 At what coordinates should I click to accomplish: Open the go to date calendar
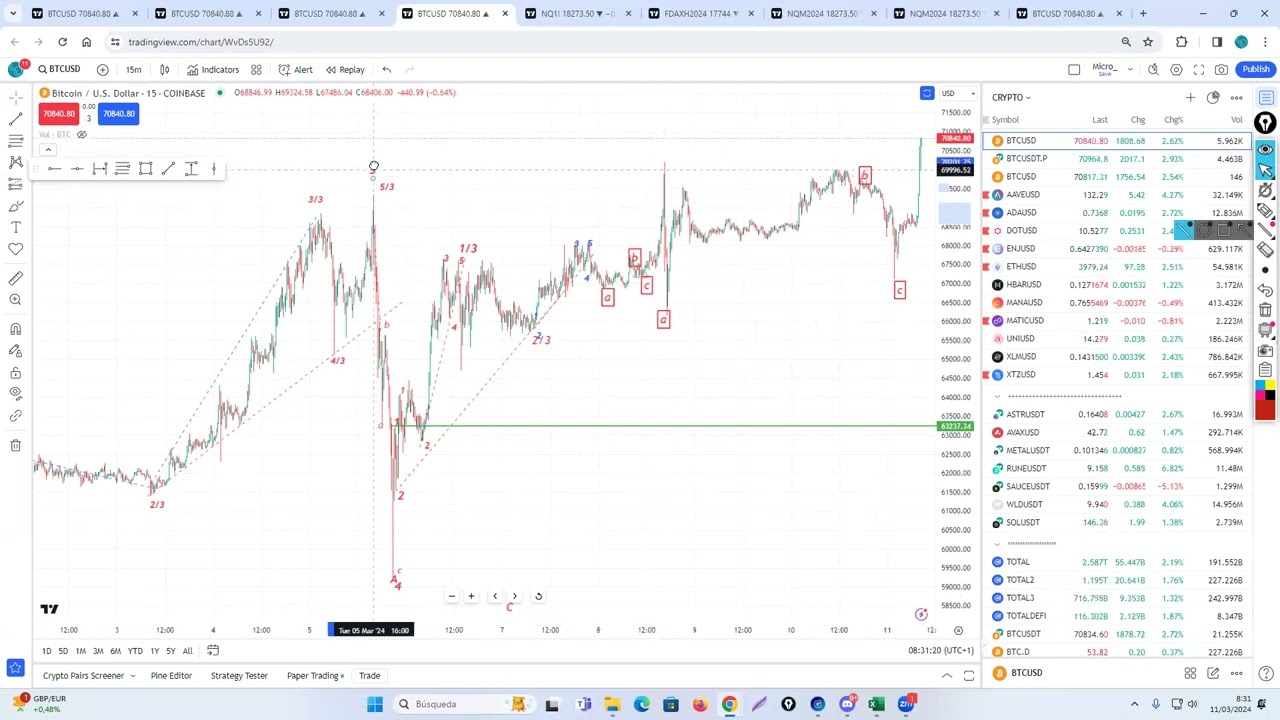click(x=212, y=651)
